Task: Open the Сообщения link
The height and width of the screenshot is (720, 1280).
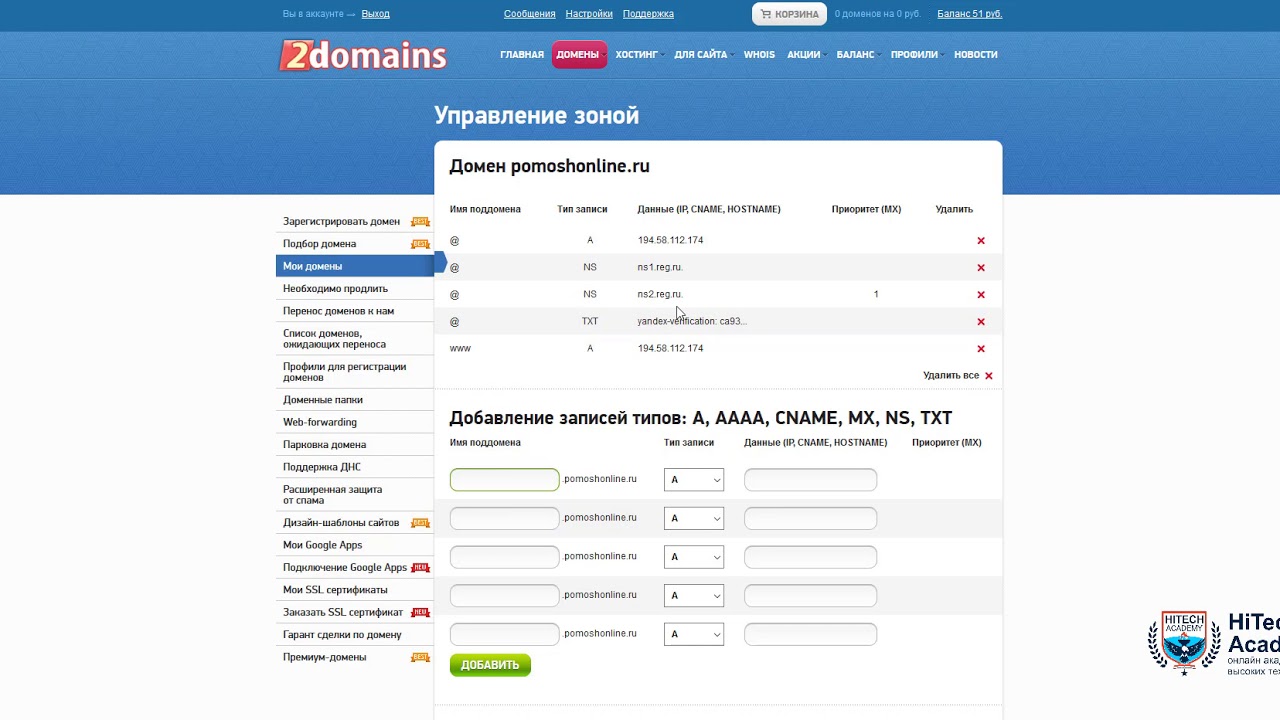Action: coord(530,14)
